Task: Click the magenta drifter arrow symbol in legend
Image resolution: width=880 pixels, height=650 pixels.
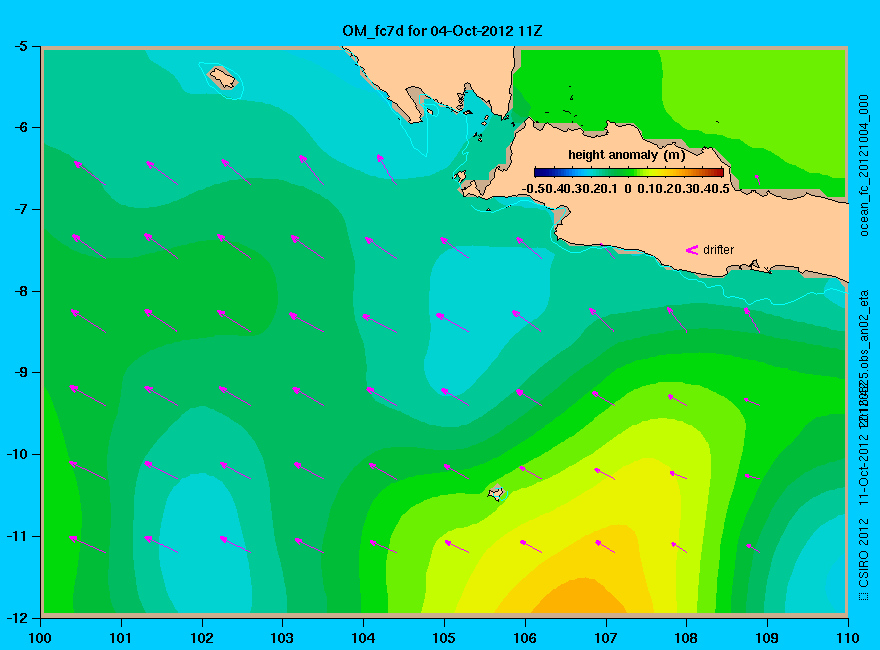Action: 692,250
